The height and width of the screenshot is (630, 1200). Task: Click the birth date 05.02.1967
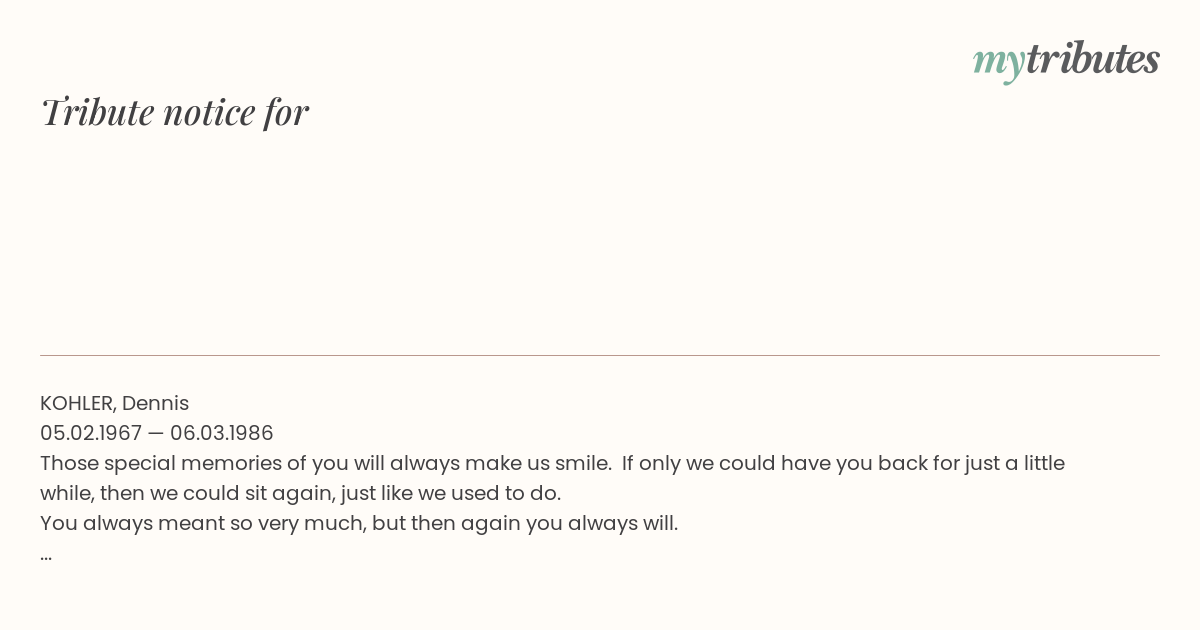pyautogui.click(x=91, y=433)
